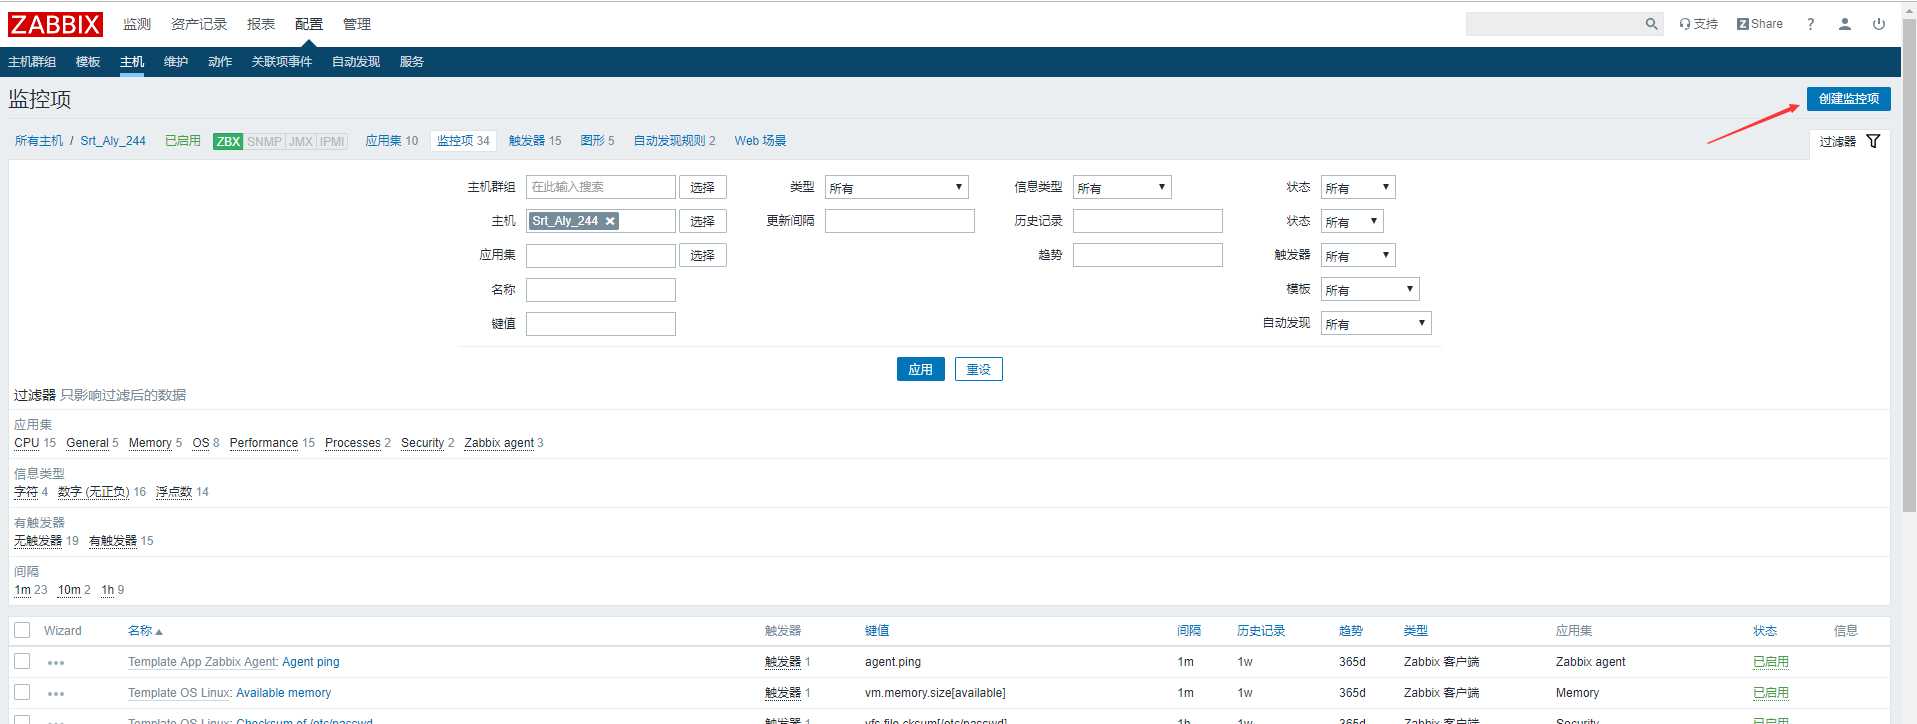
Task: Click the logout power icon
Action: coord(1879,24)
